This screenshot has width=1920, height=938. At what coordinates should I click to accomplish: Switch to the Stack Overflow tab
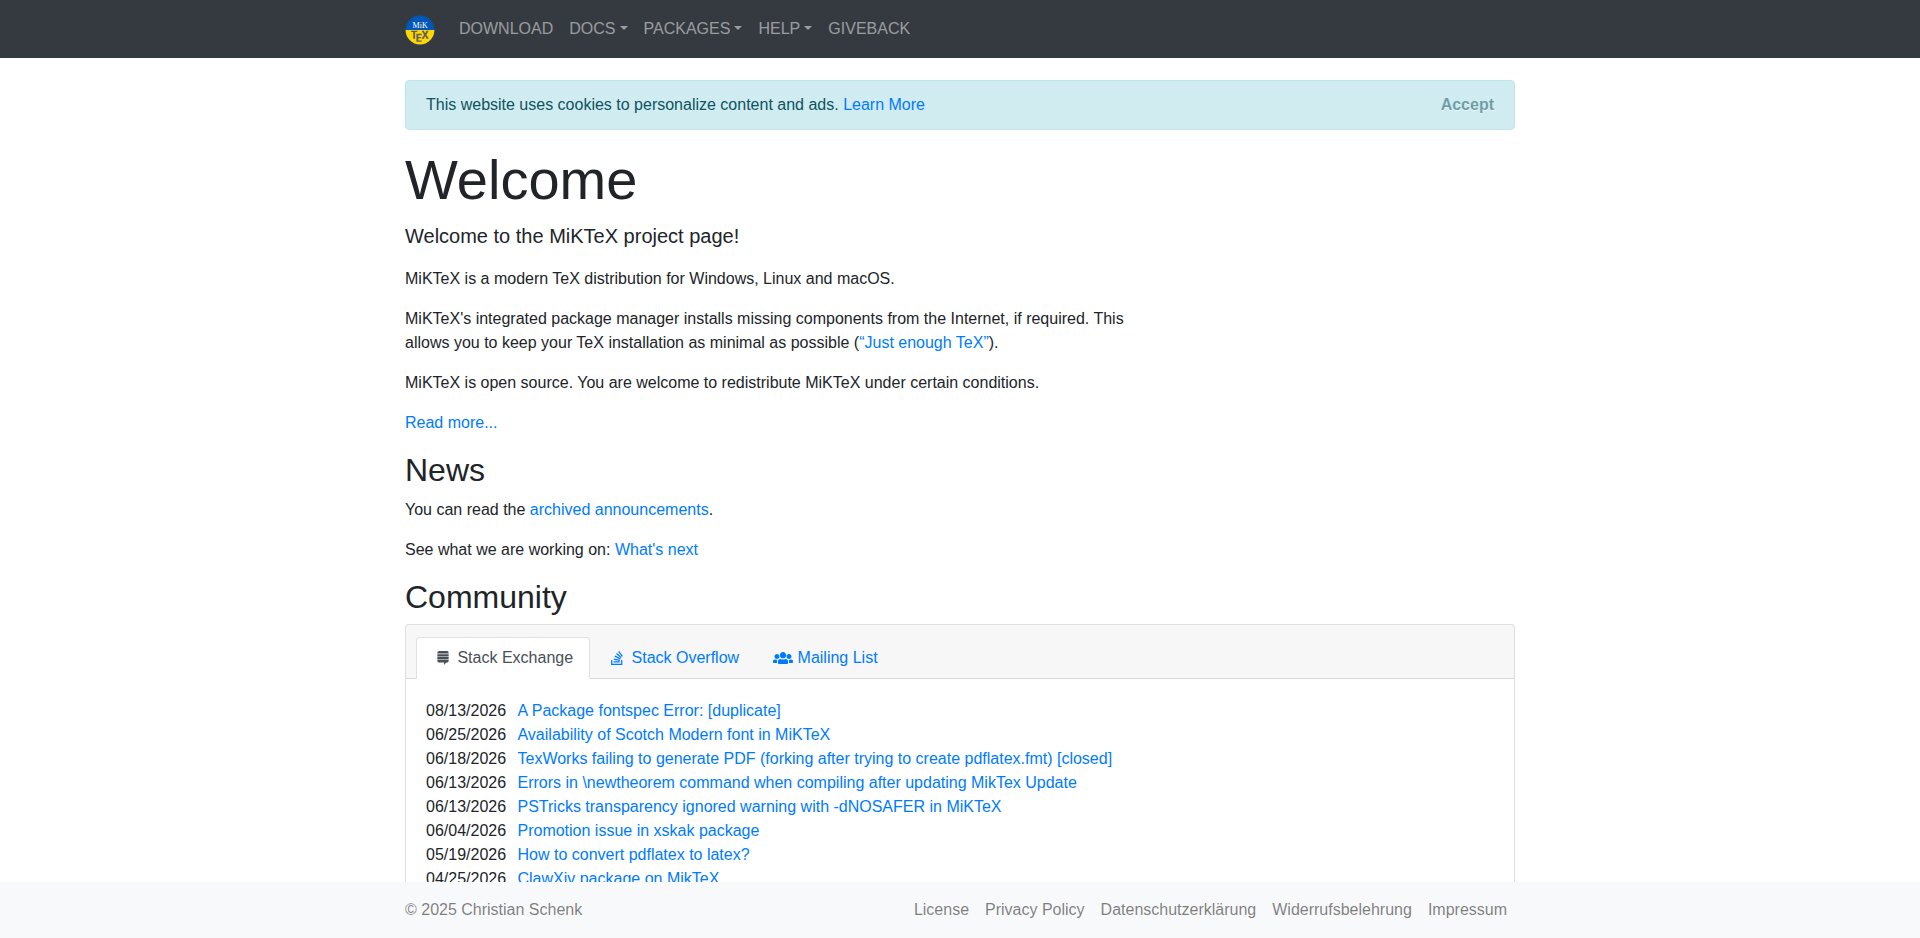(675, 657)
